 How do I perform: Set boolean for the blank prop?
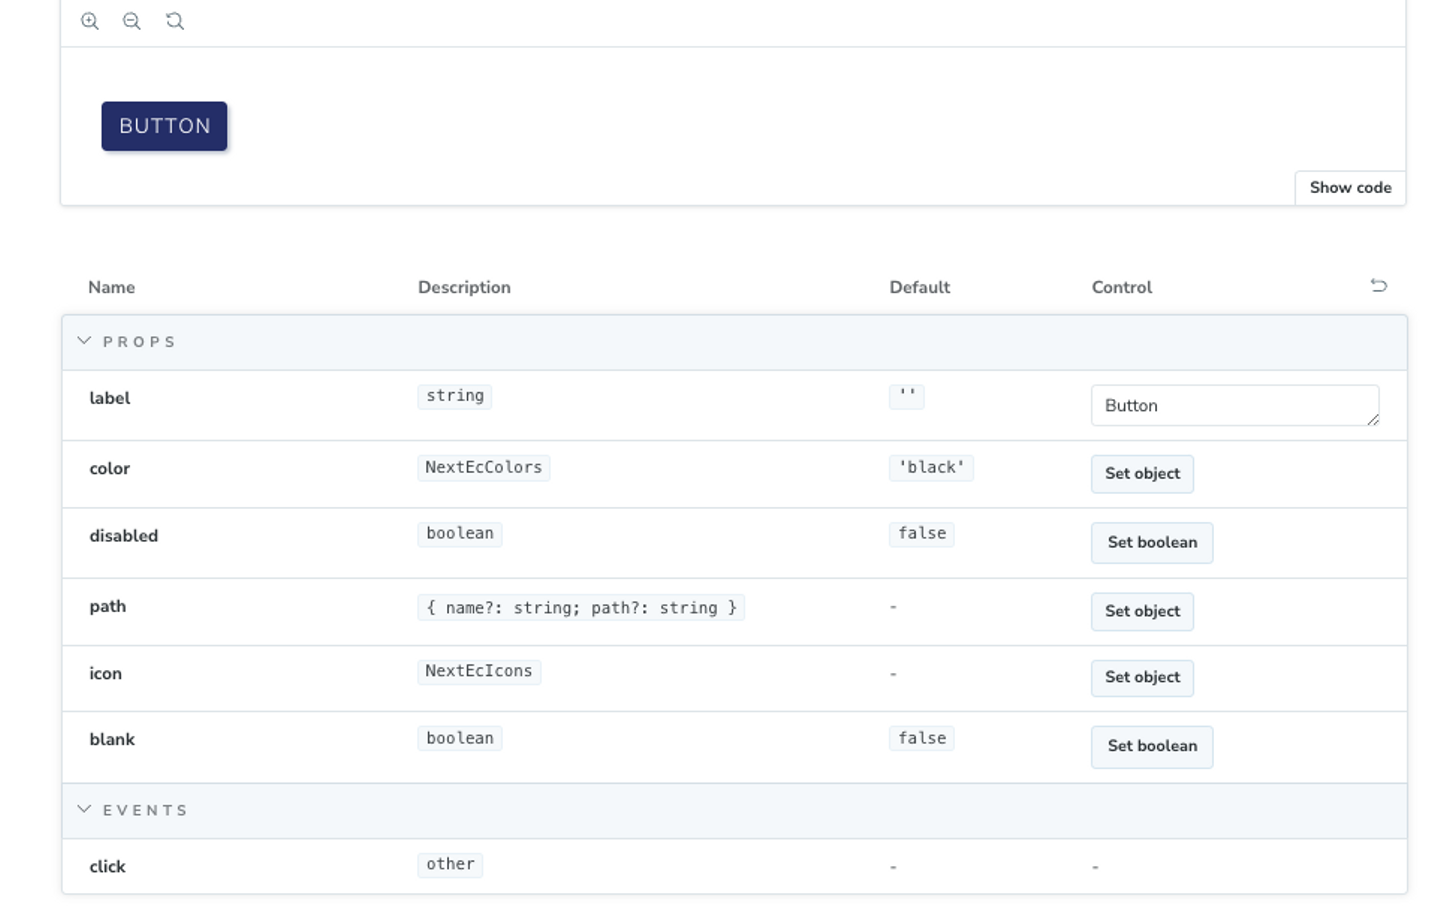click(x=1152, y=747)
